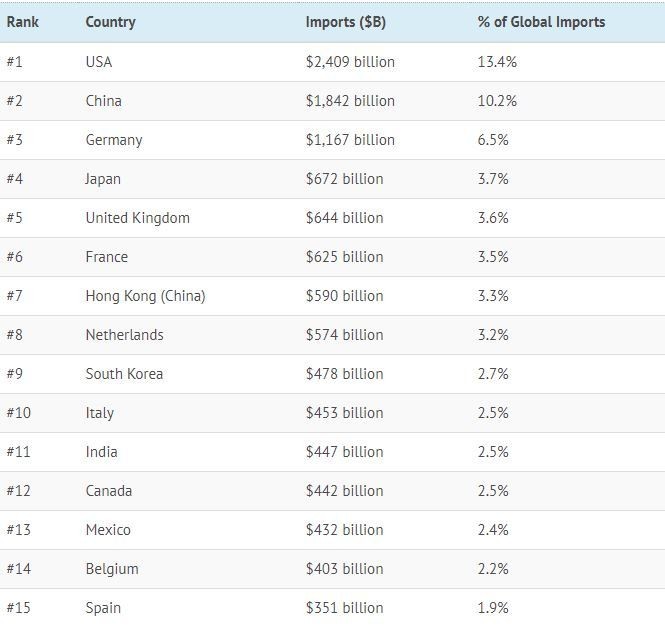Click rank #9 cell

15,374
